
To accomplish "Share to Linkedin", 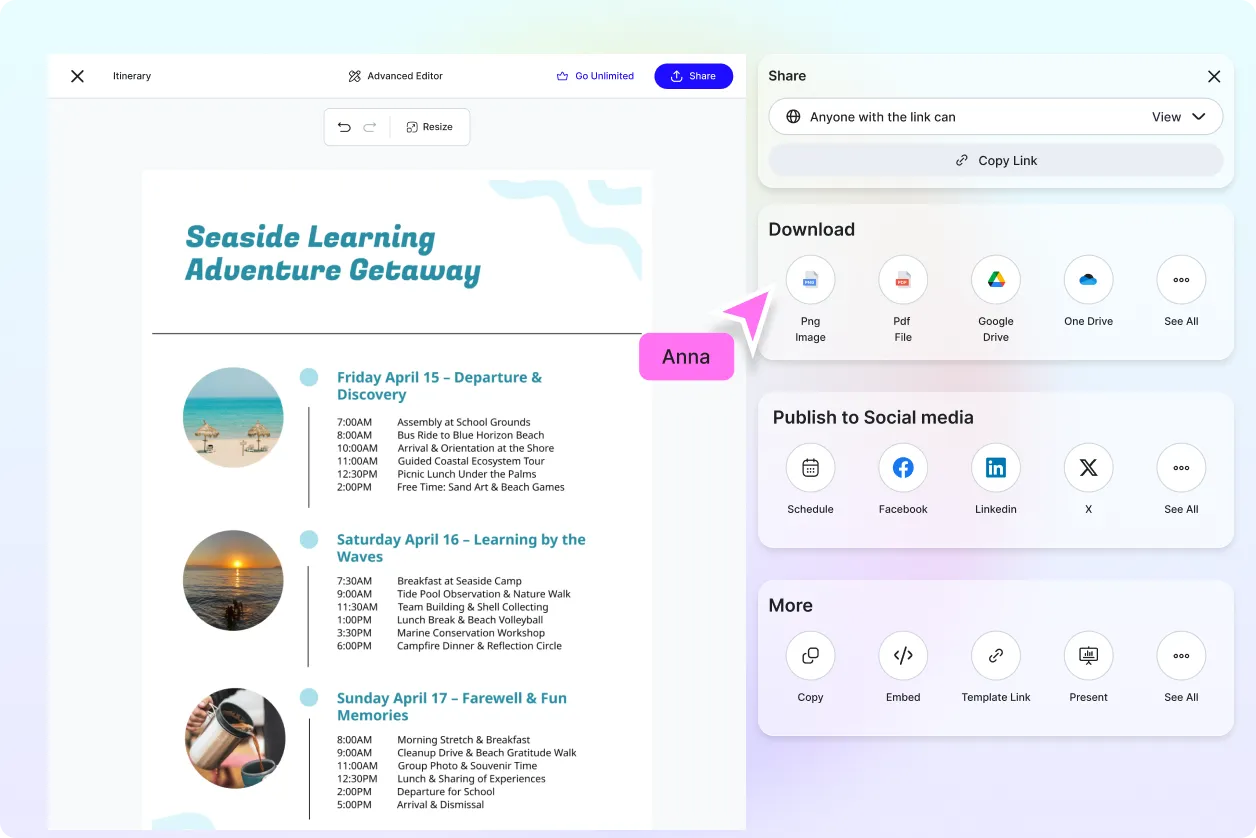I will (x=995, y=467).
